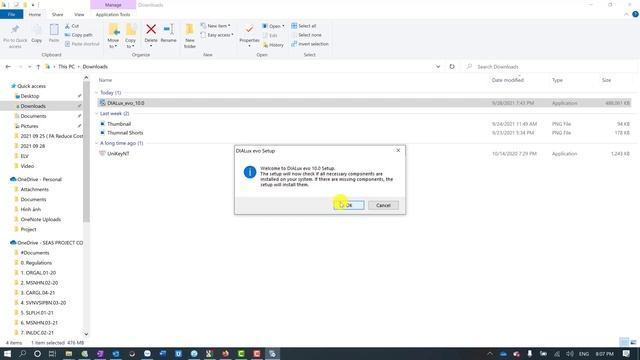Open OneNote Uploads folder in sidebar

(40, 219)
